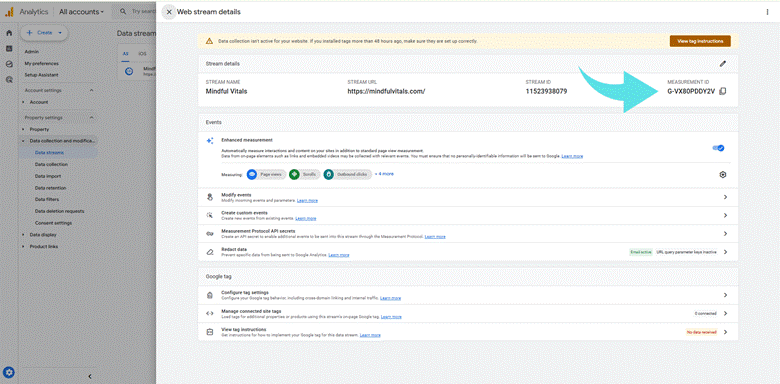This screenshot has width=780, height=384.
Task: Open My preferences in sidebar
Action: [x=42, y=63]
